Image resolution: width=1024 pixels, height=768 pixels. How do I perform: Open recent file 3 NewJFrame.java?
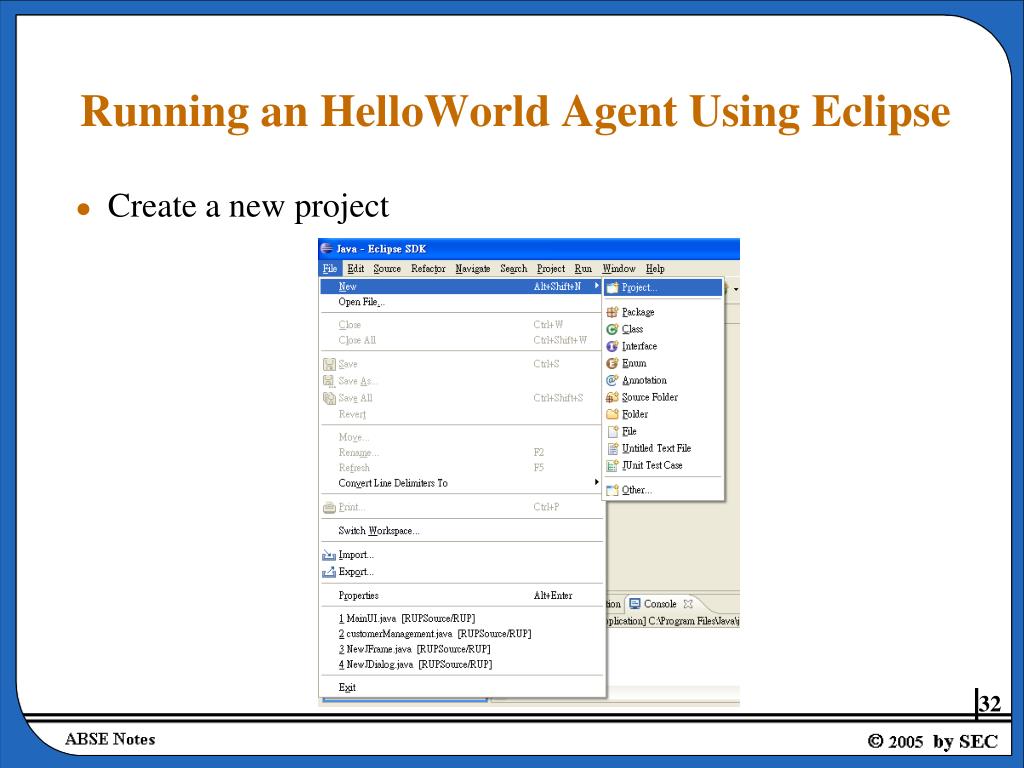click(461, 649)
